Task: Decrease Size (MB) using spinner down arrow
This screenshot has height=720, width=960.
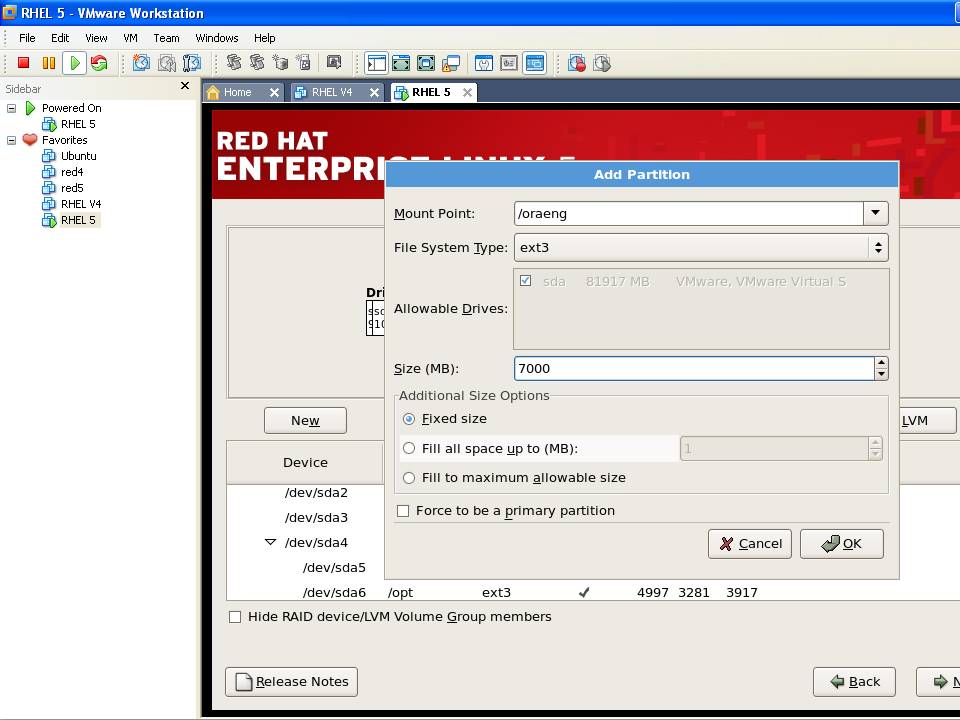Action: point(881,374)
